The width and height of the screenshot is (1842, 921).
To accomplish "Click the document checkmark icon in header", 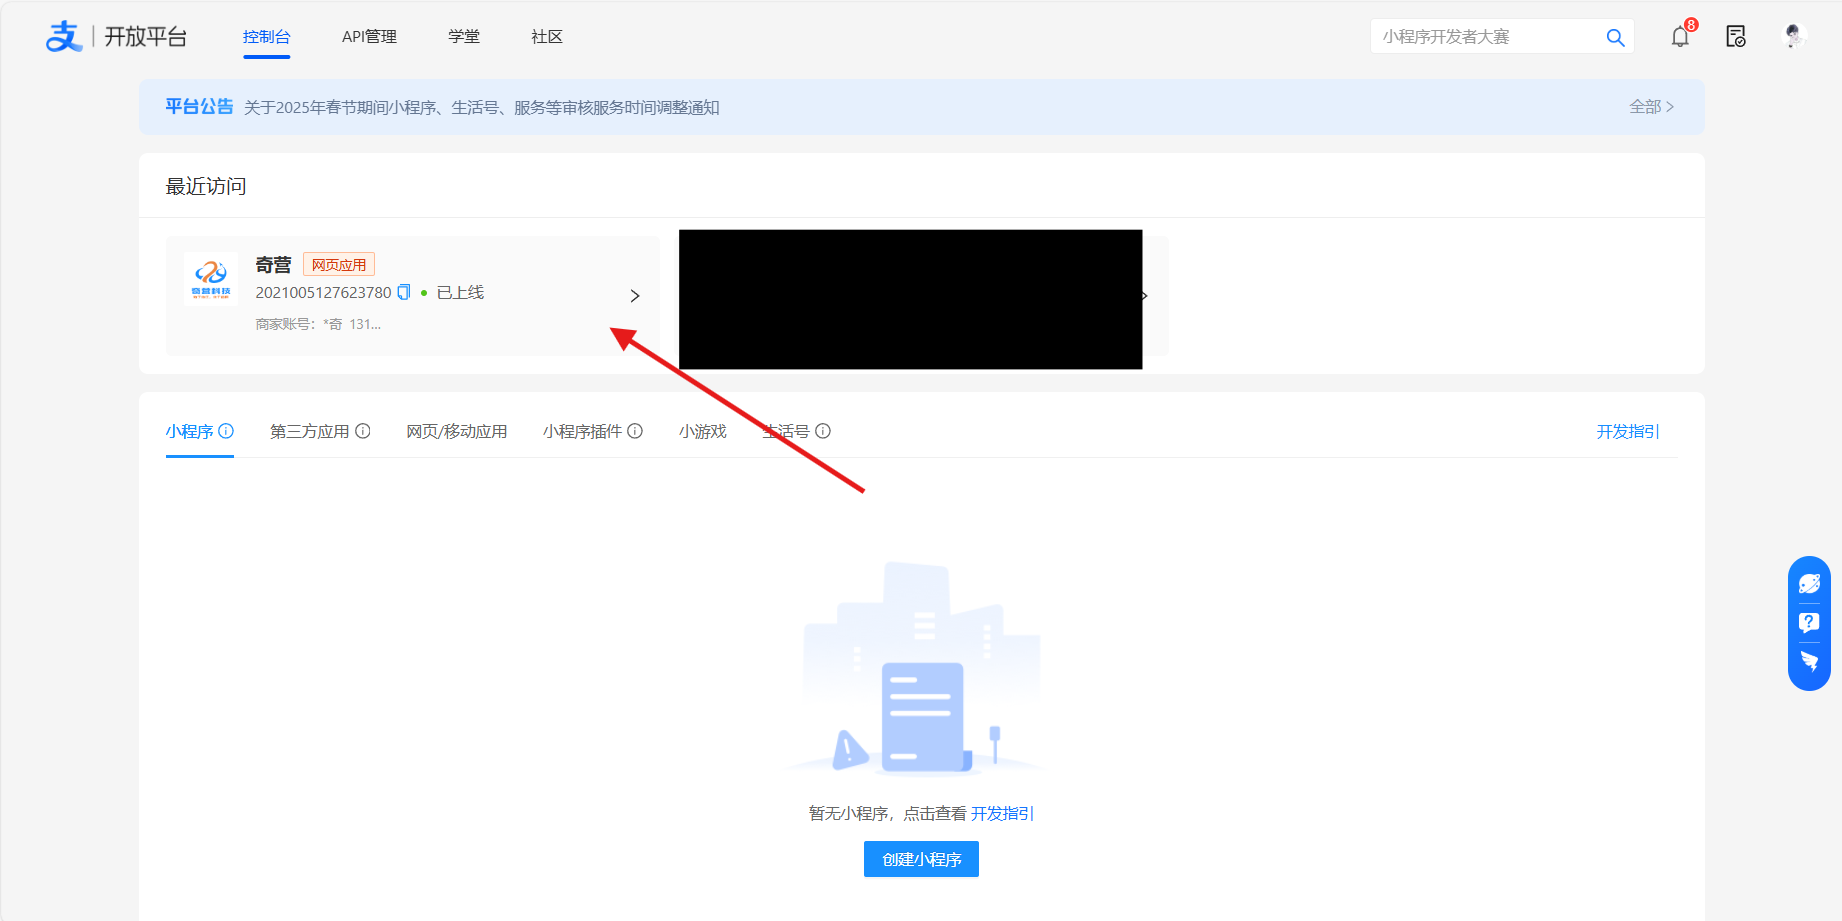I will point(1736,37).
